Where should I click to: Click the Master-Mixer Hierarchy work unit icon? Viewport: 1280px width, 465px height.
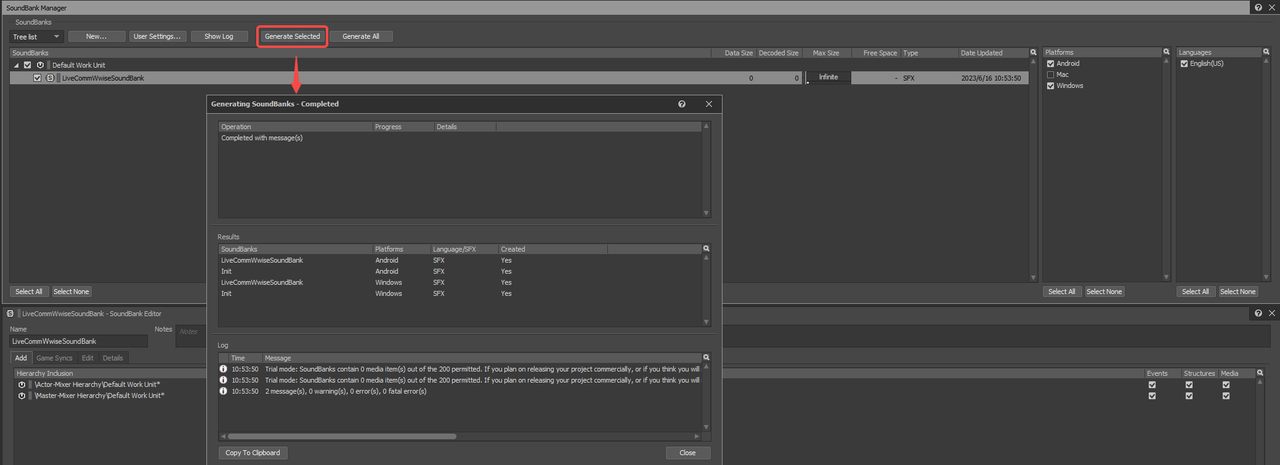click(22, 395)
